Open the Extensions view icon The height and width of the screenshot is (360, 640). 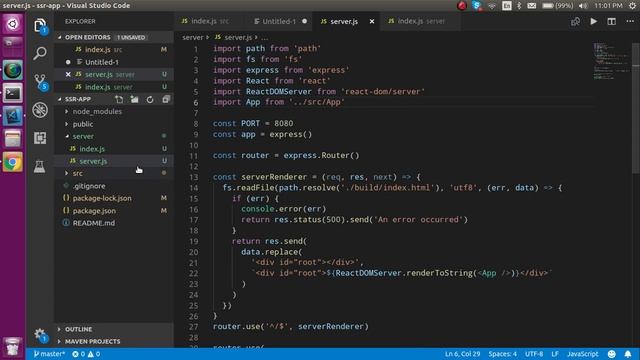pos(40,138)
